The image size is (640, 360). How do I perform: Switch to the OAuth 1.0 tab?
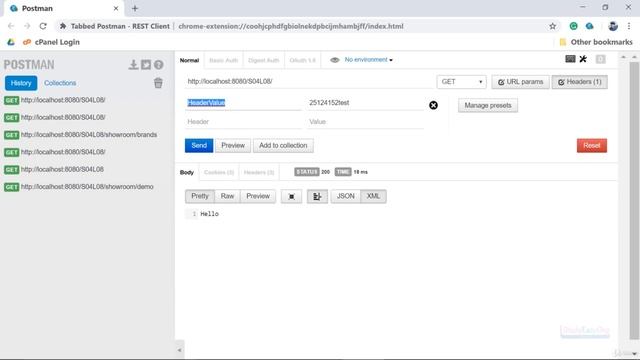[x=302, y=60]
